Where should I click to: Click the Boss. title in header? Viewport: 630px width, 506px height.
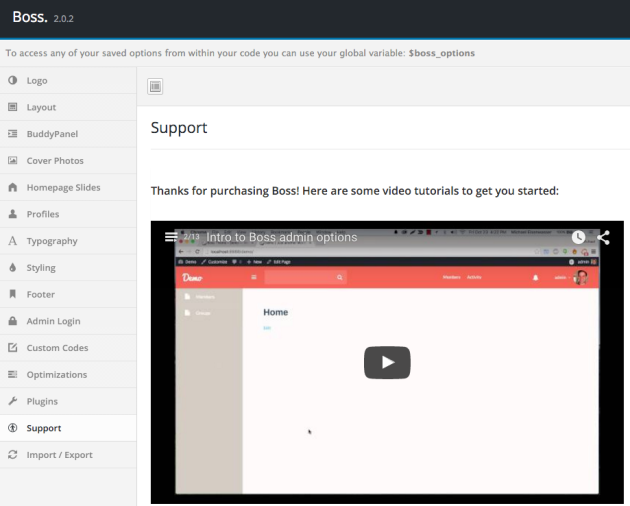click(x=30, y=17)
